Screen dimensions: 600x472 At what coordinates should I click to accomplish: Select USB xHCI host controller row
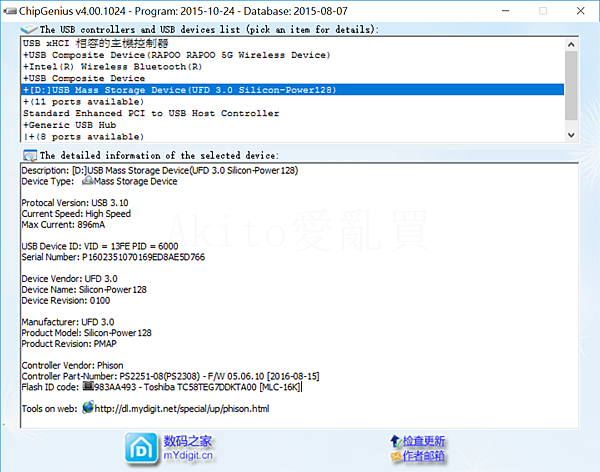pos(293,43)
